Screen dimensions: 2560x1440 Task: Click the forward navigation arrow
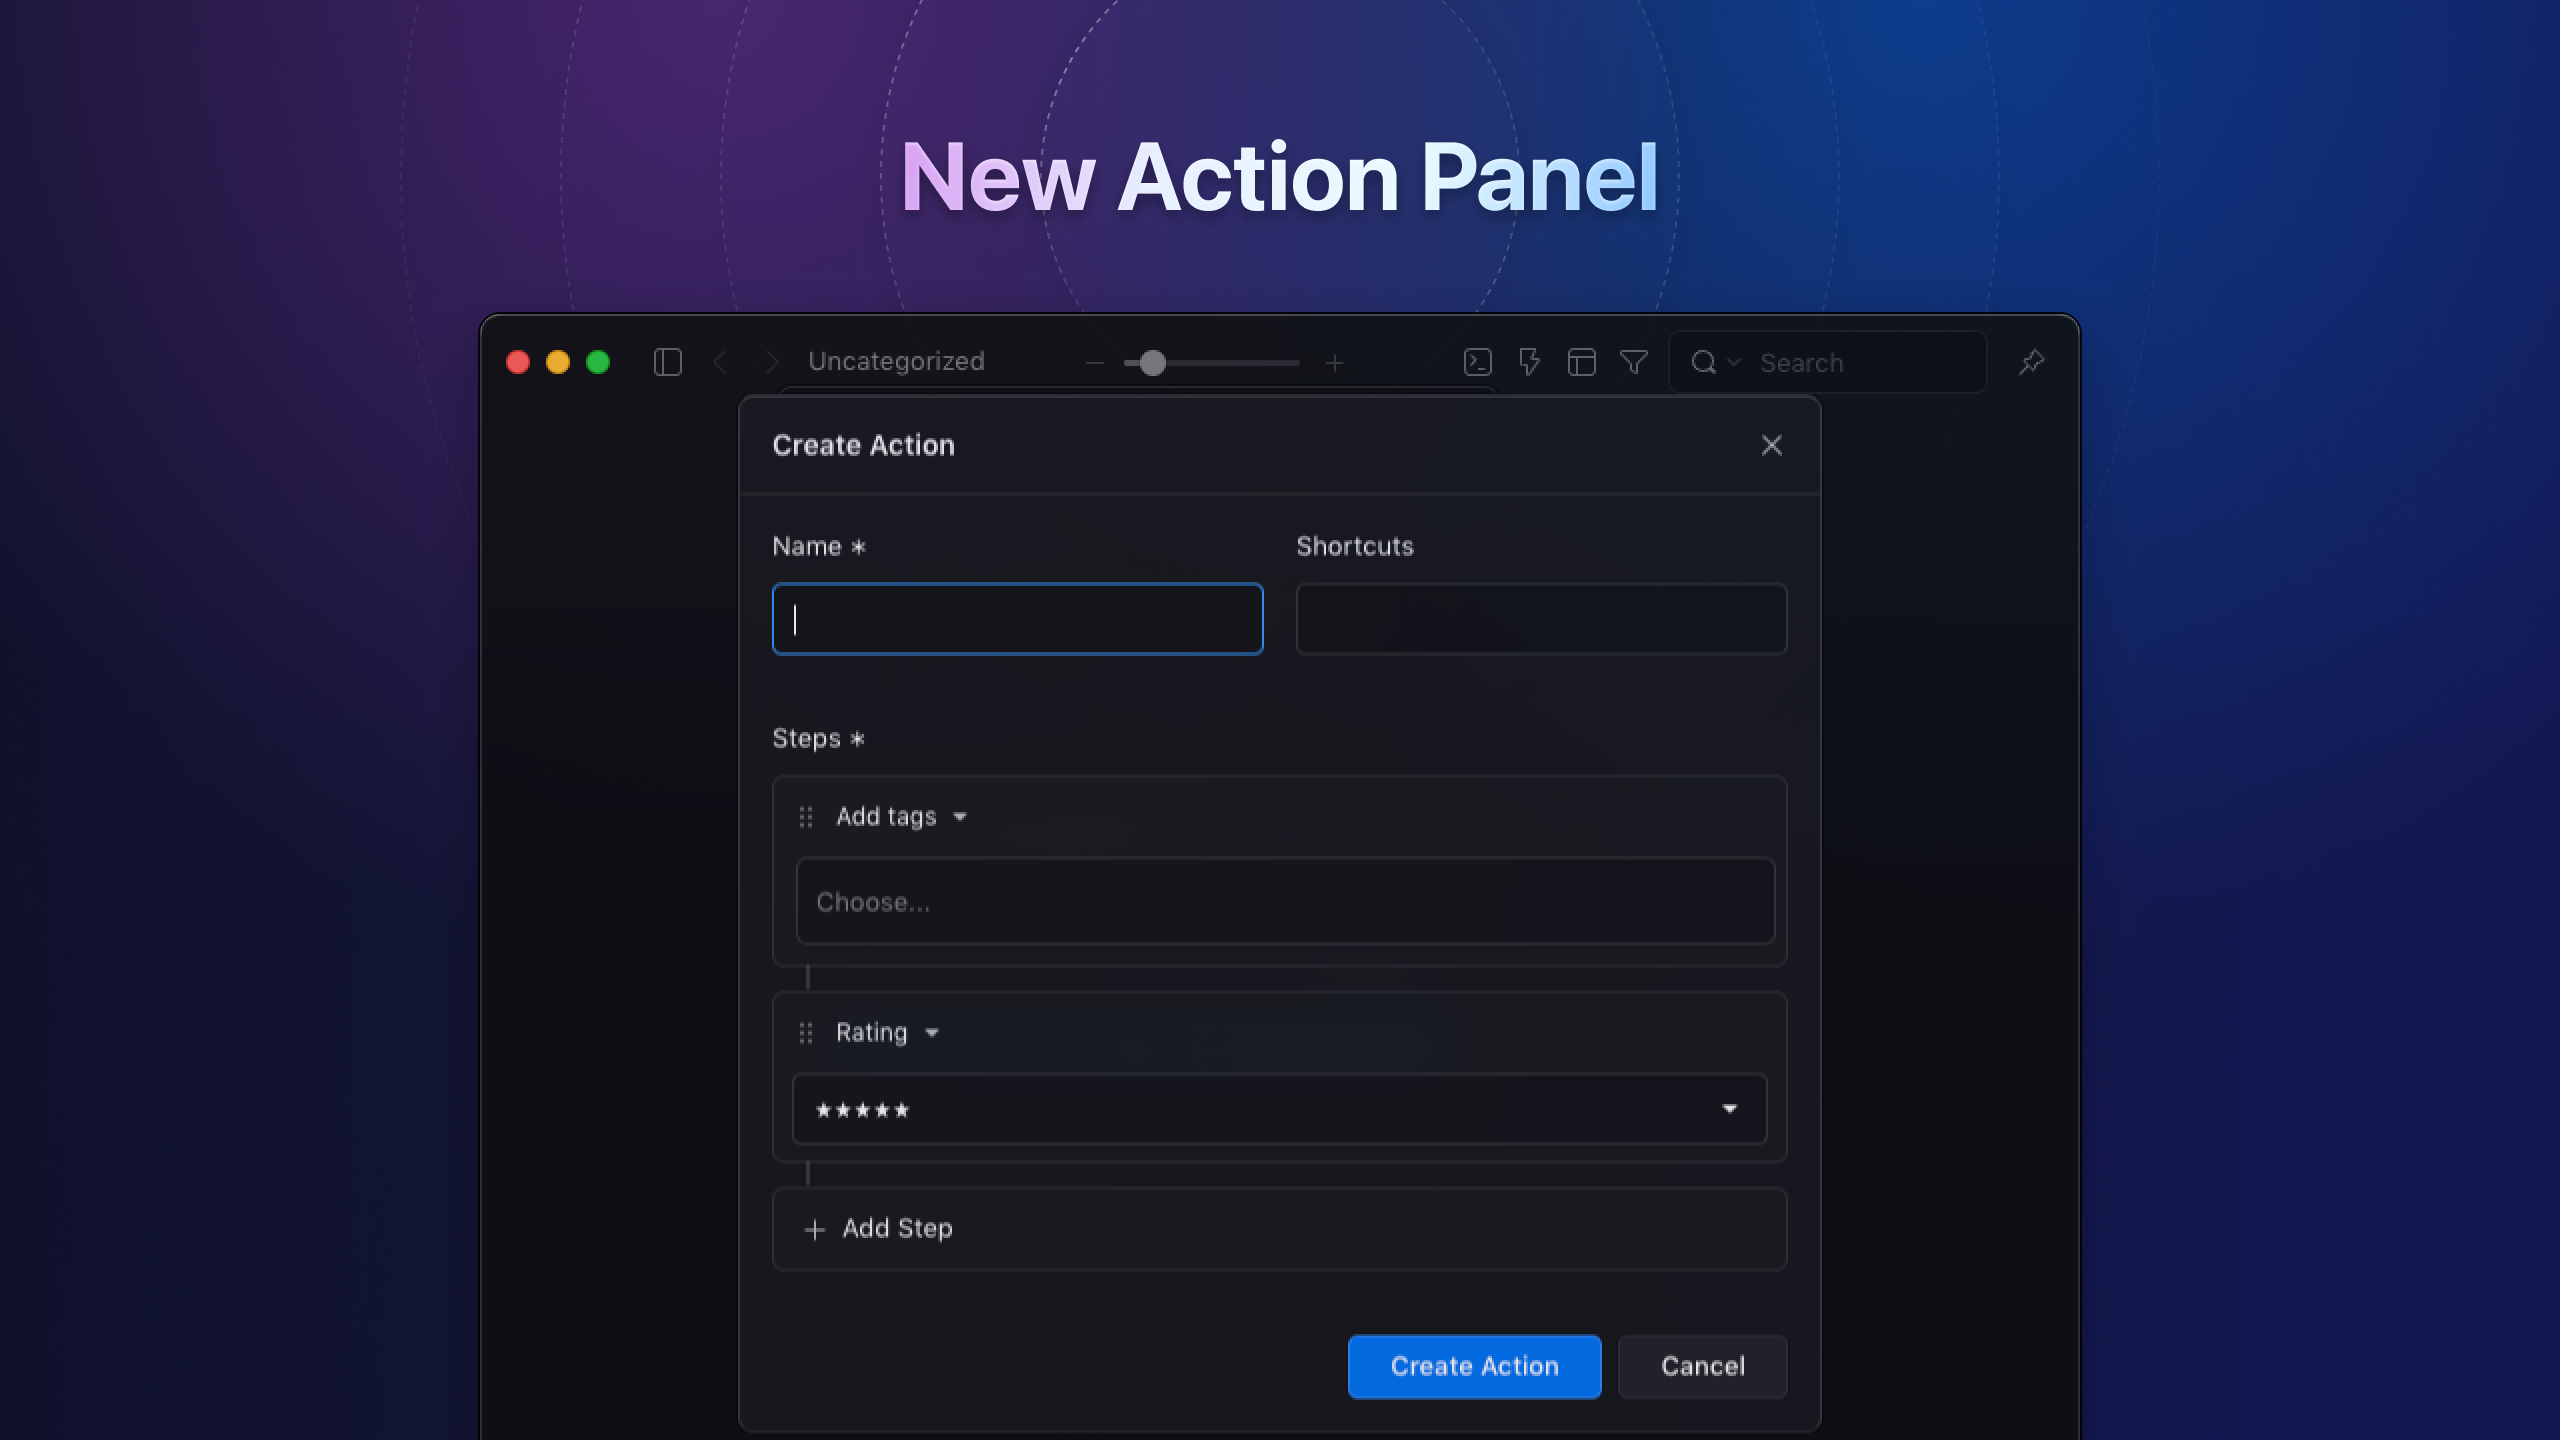(770, 362)
